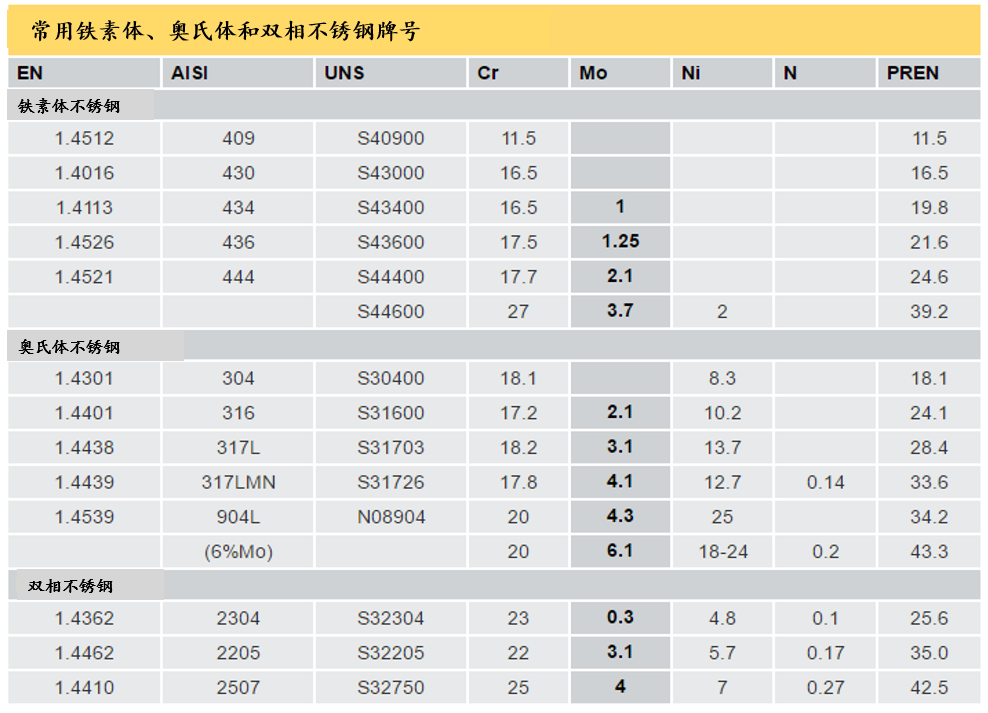
Task: Click the N value 0.27
Action: click(x=825, y=688)
